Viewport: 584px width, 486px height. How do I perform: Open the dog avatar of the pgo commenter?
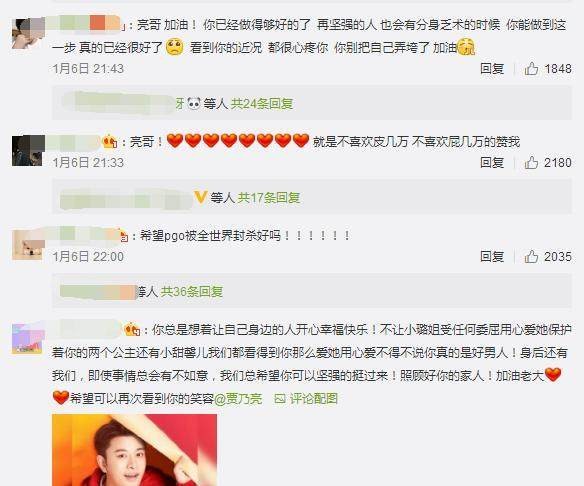pos(28,245)
